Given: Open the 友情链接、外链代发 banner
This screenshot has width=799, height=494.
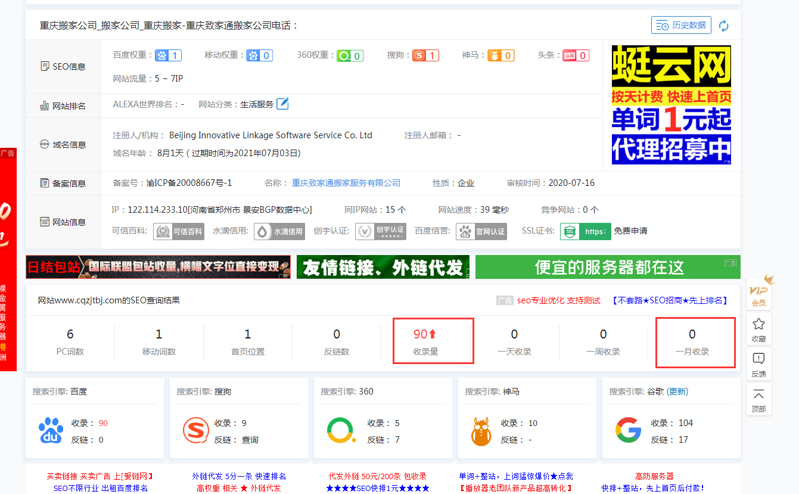Looking at the screenshot, I should click(383, 267).
